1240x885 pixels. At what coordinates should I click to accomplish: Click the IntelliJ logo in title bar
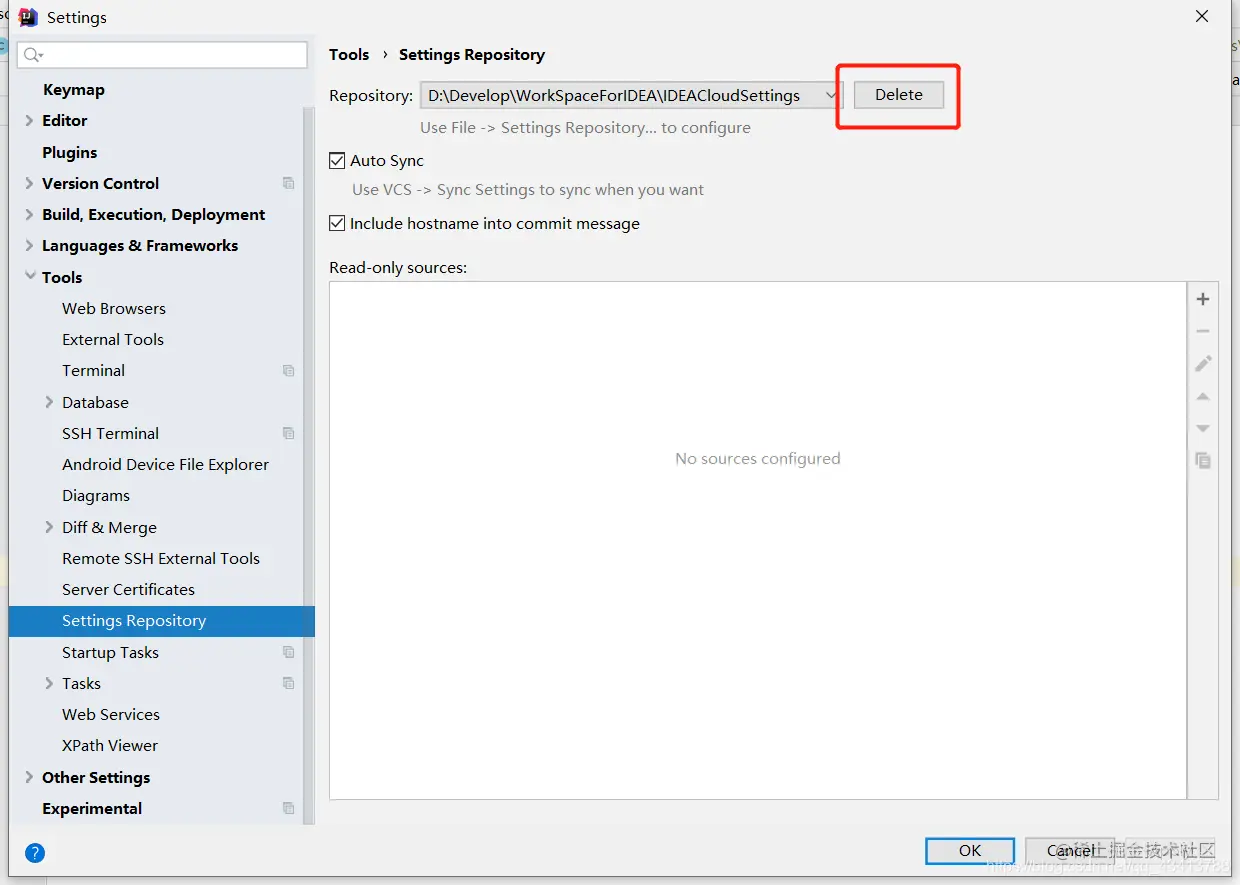[x=28, y=17]
